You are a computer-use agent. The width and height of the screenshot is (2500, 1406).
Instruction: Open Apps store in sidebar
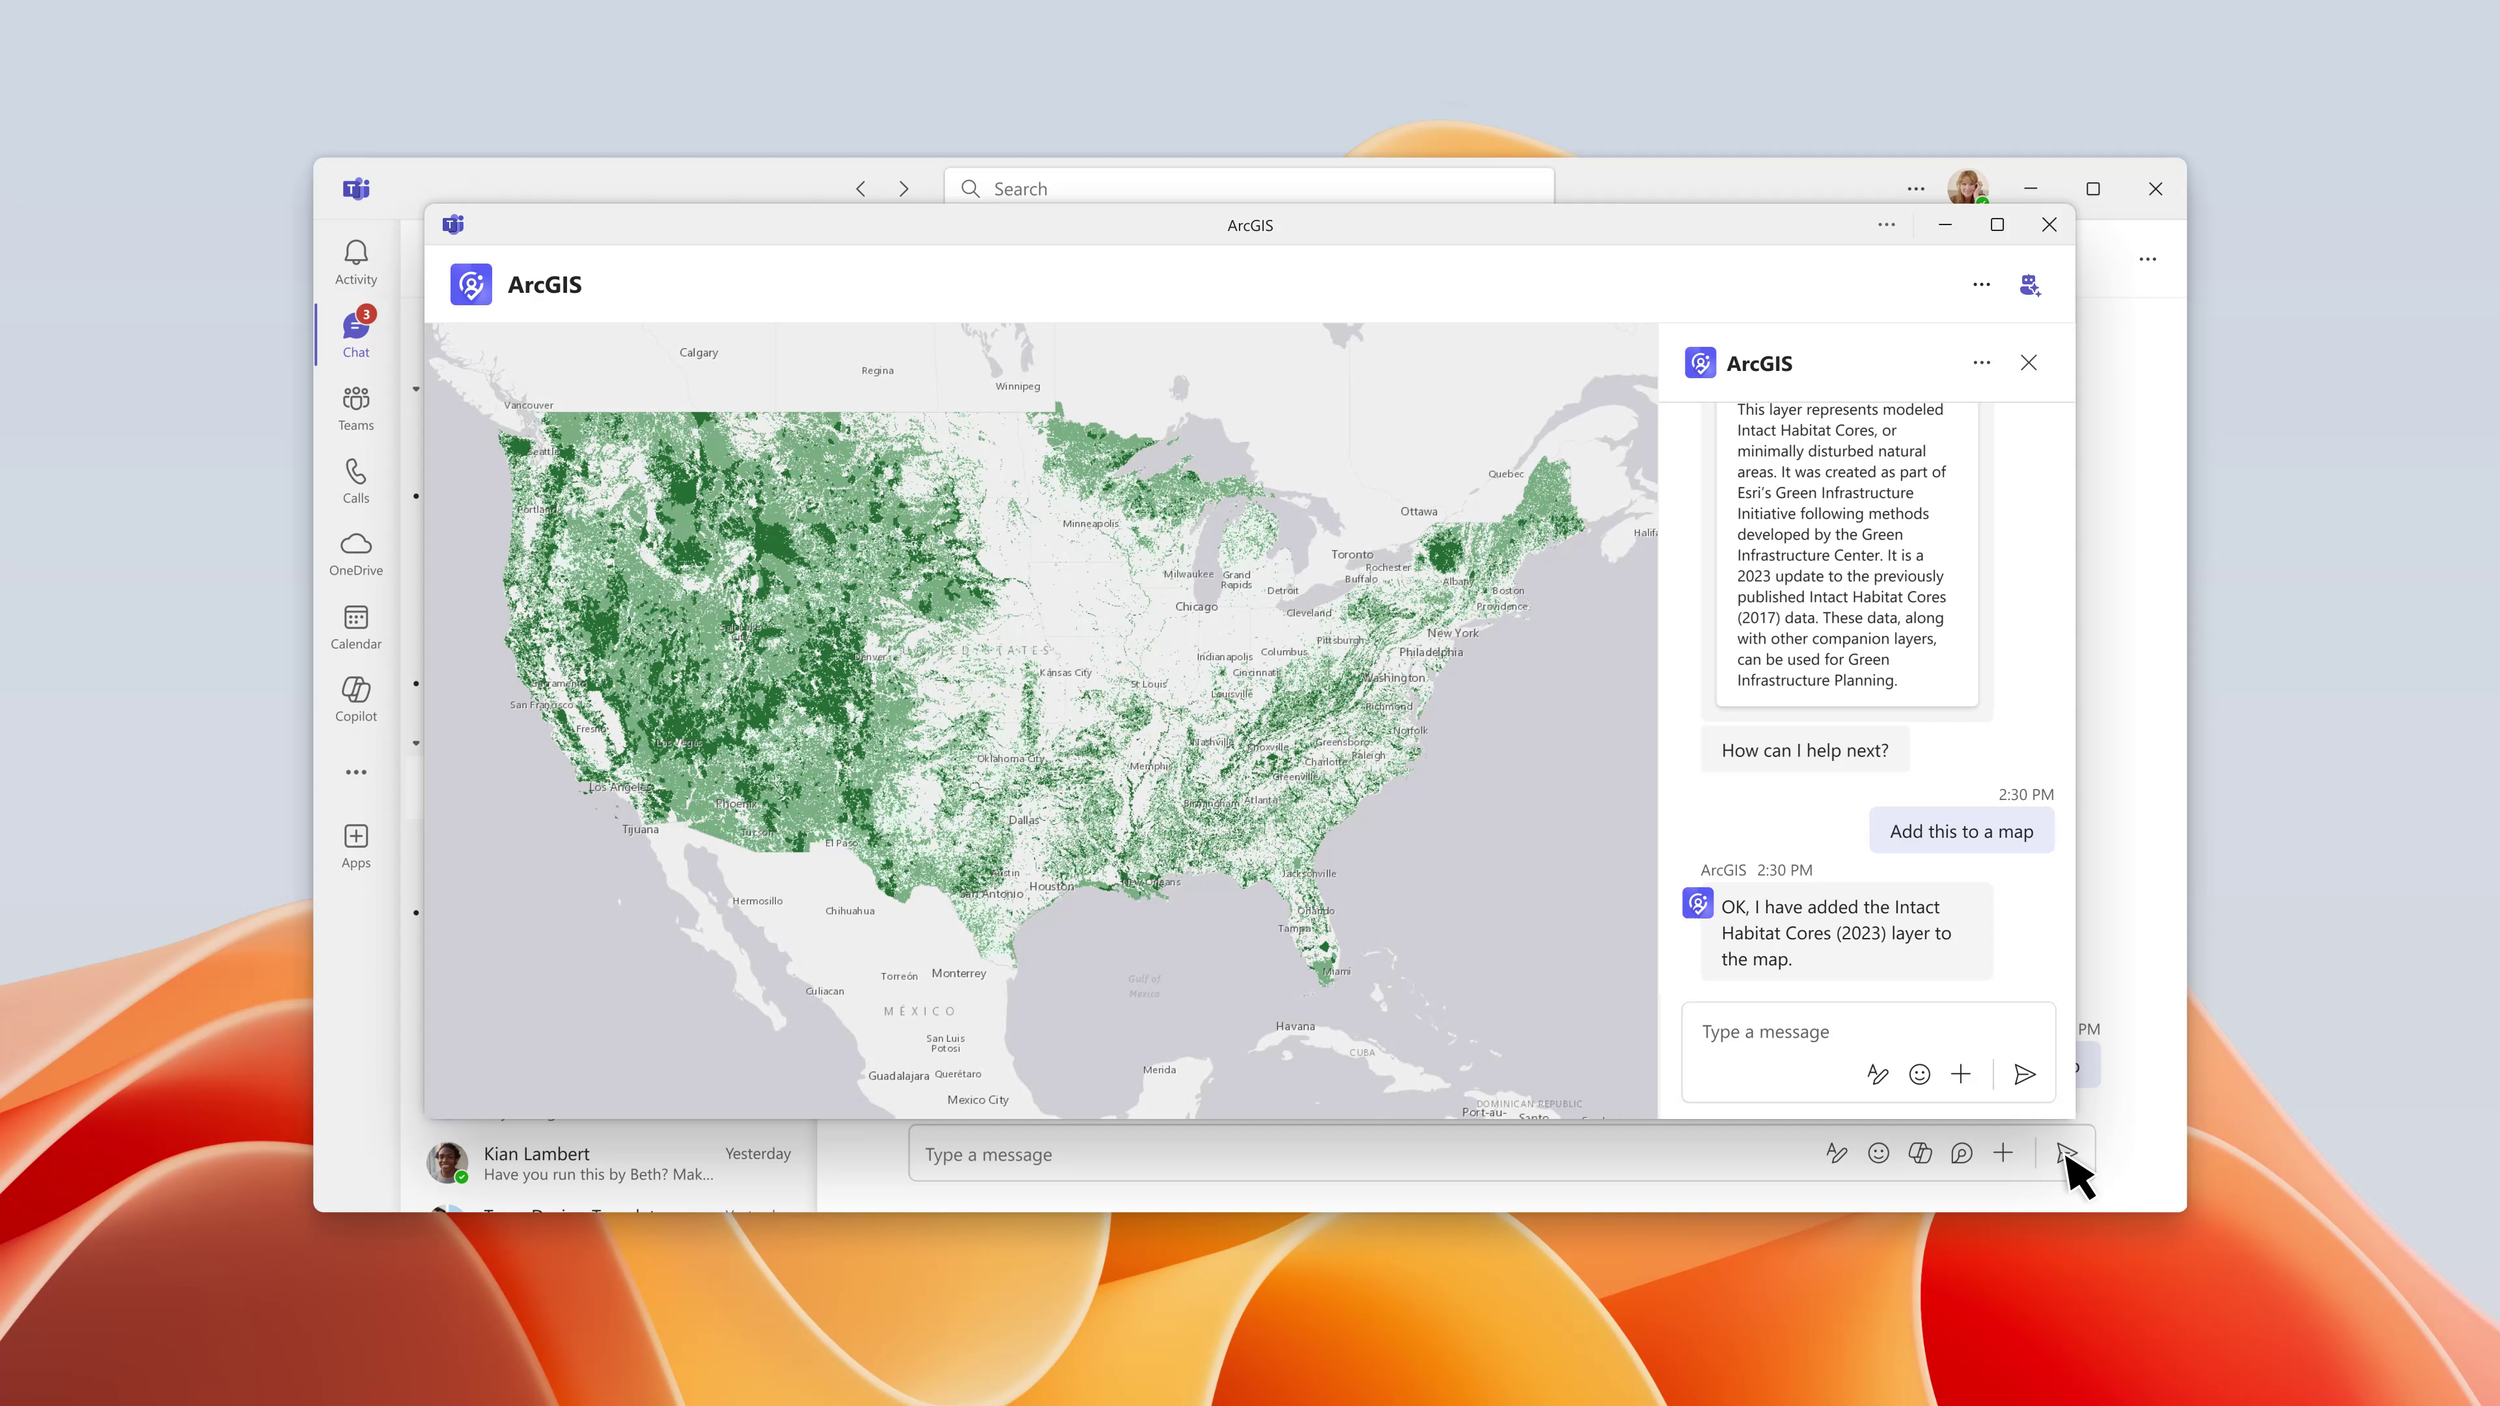tap(356, 846)
